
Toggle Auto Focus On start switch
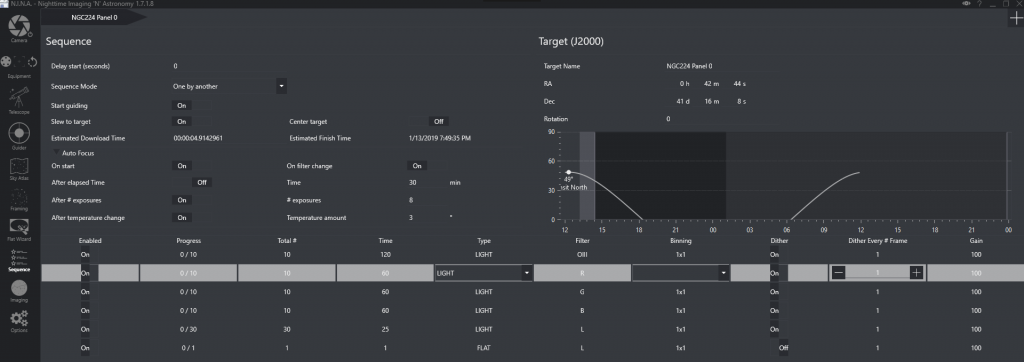191,166
